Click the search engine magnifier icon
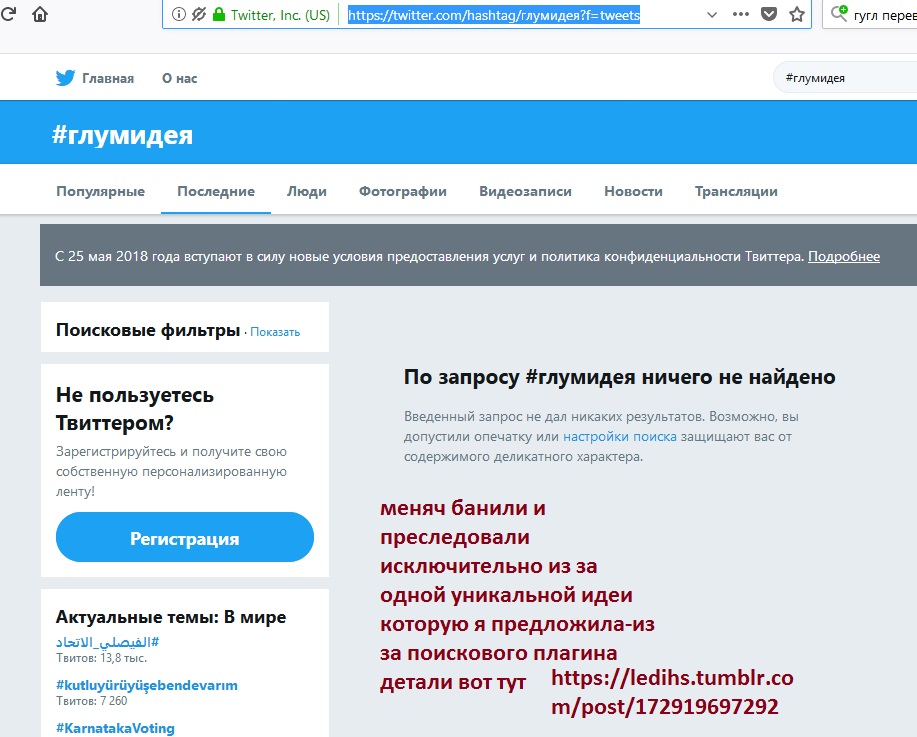Screen dimensions: 917x737 coord(839,13)
